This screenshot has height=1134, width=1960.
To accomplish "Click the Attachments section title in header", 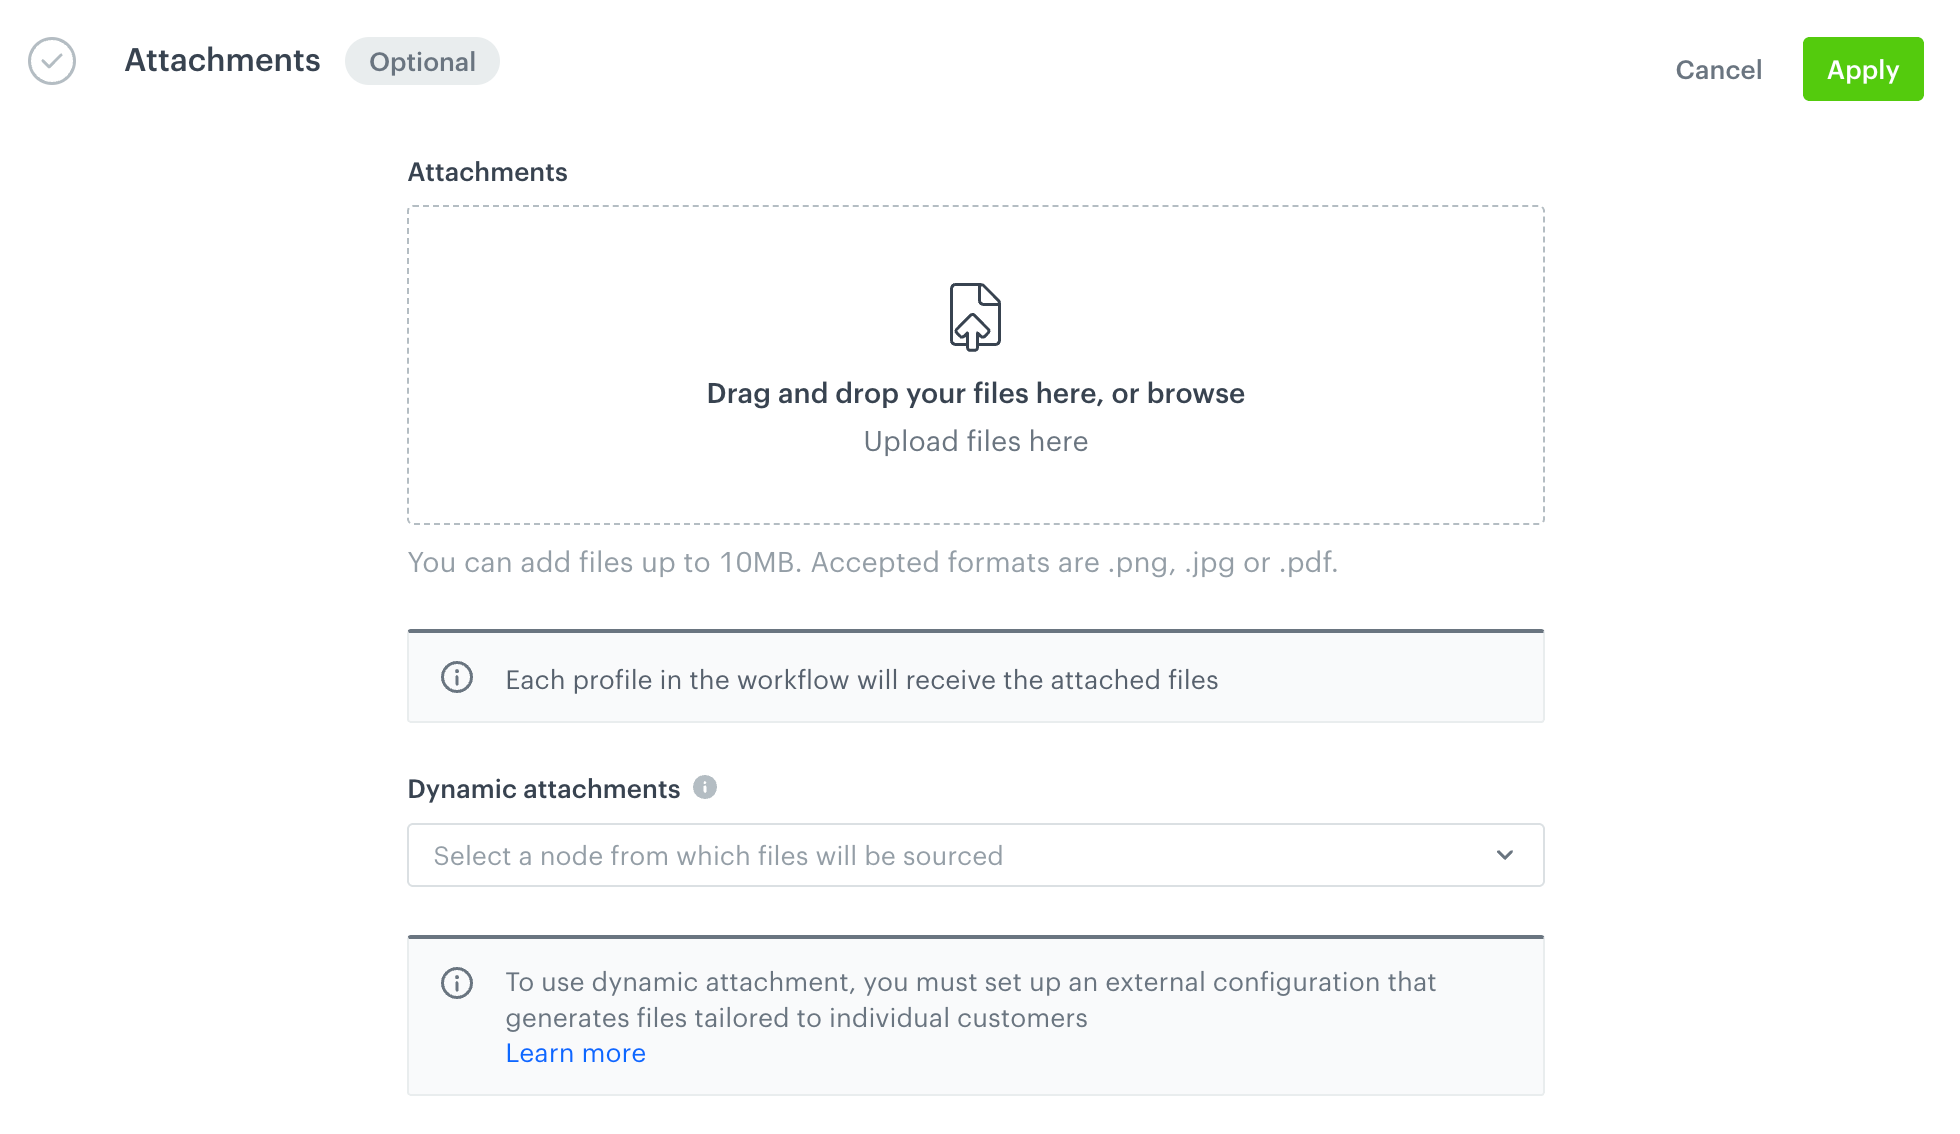I will (x=222, y=60).
